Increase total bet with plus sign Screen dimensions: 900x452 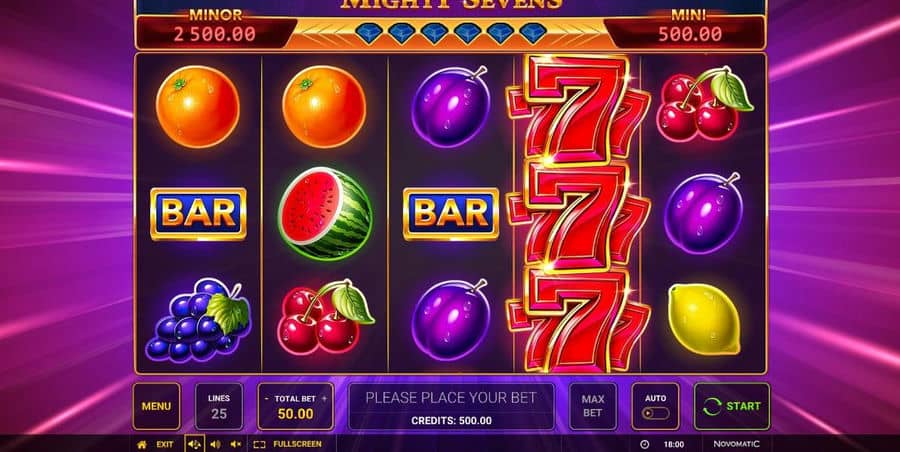click(324, 399)
